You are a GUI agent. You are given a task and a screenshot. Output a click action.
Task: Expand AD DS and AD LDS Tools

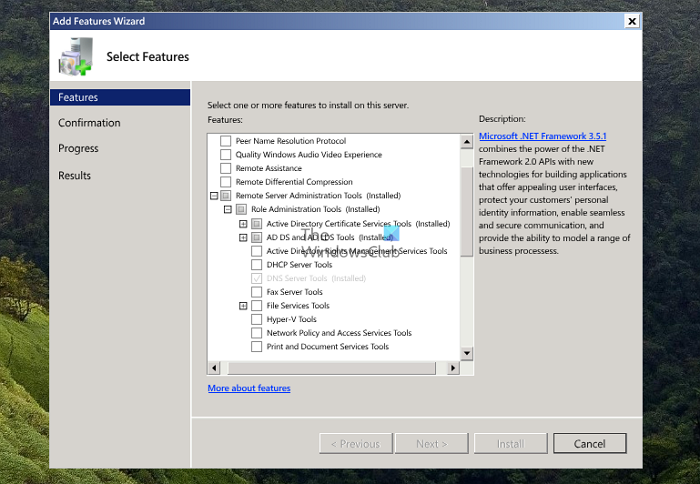coord(243,238)
